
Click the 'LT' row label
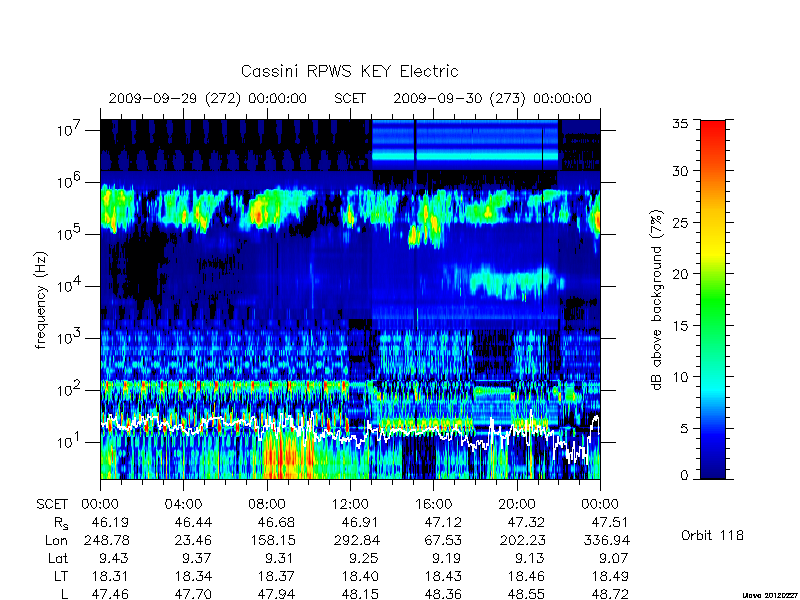click(61, 576)
